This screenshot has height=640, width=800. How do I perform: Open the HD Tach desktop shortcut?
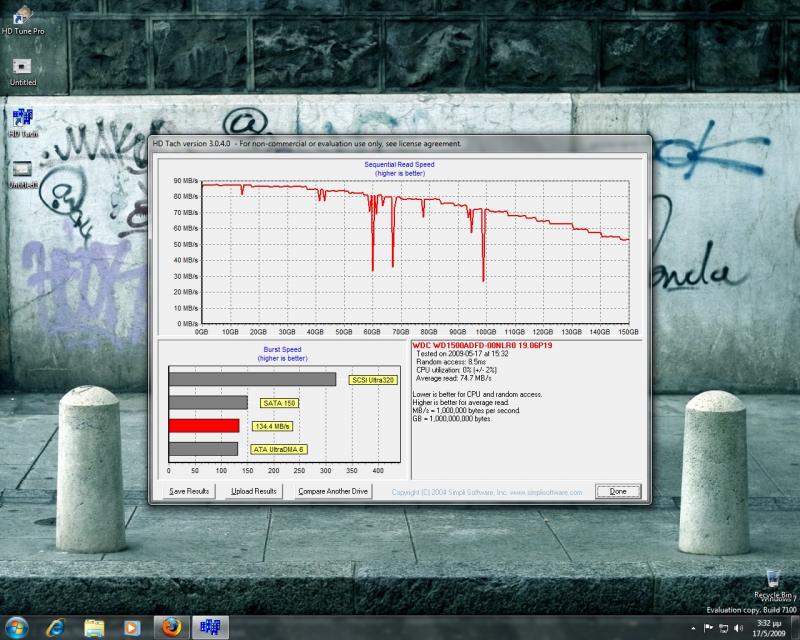(x=22, y=123)
